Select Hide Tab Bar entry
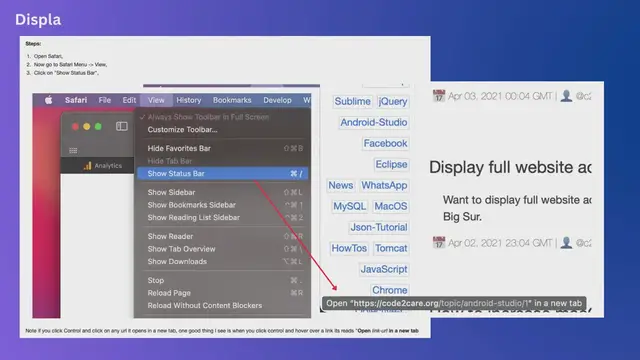 tap(222, 161)
